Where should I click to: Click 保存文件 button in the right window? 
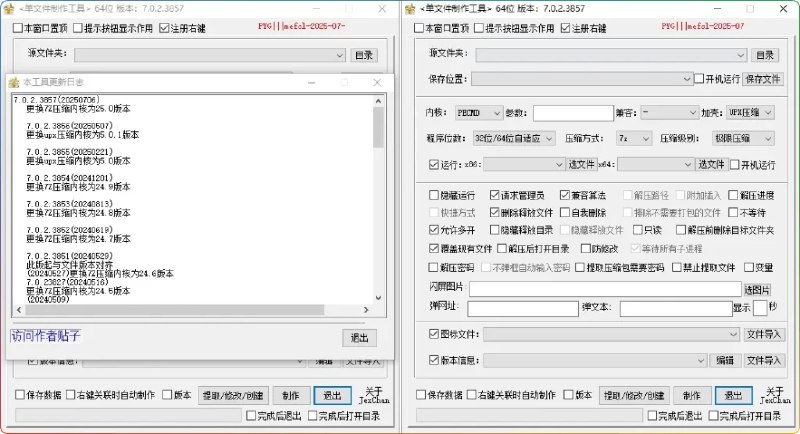763,79
